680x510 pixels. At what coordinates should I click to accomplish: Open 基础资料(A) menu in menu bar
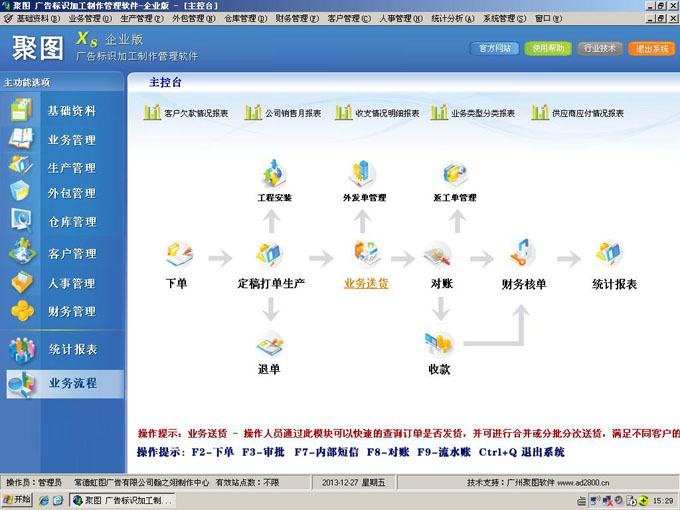(x=38, y=18)
